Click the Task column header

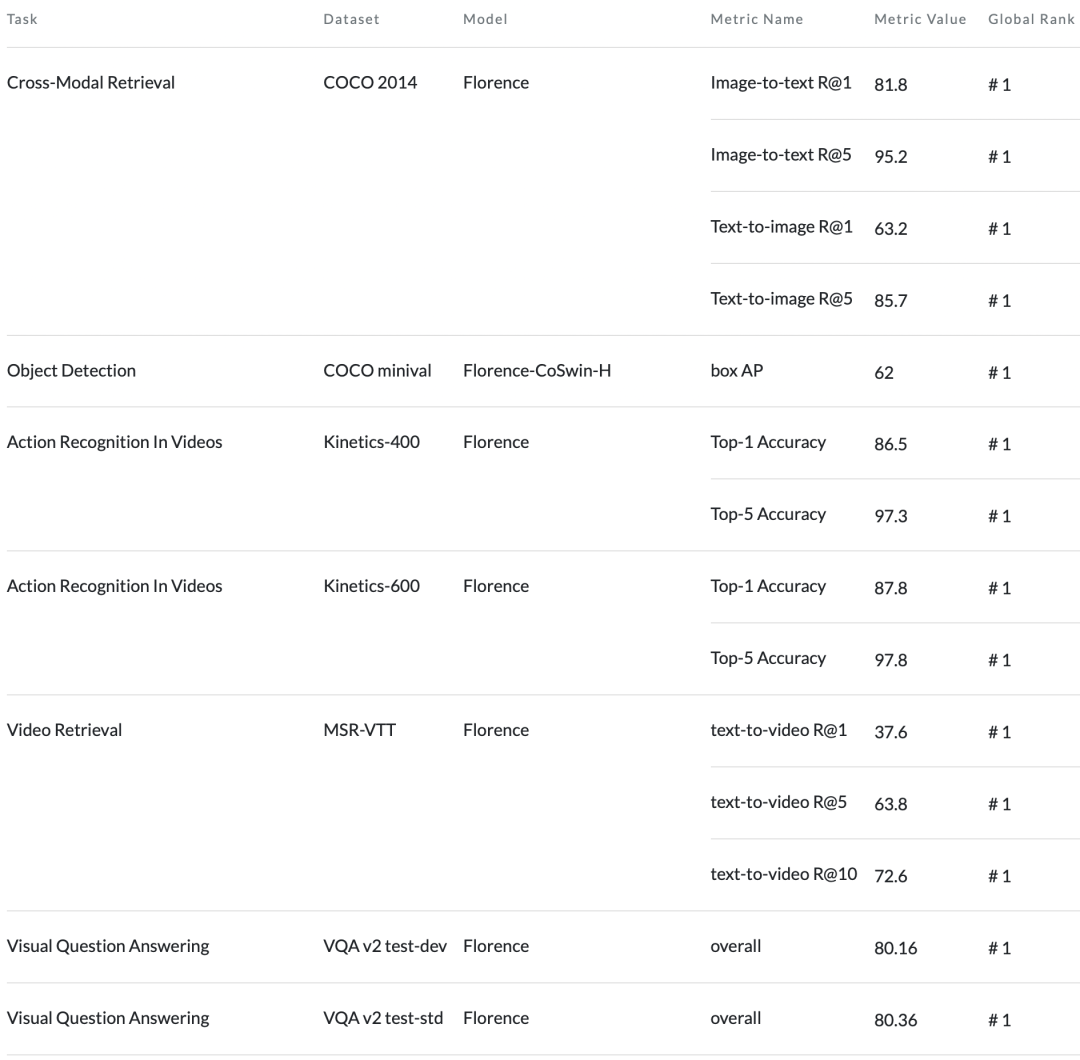pos(21,20)
